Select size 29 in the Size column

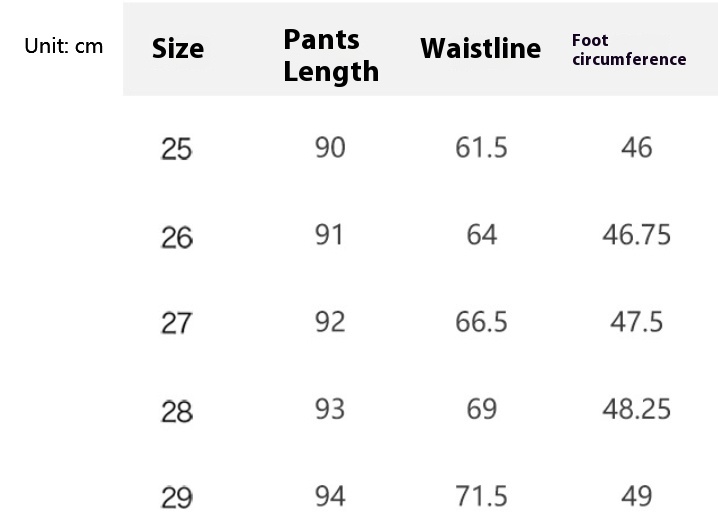(177, 497)
